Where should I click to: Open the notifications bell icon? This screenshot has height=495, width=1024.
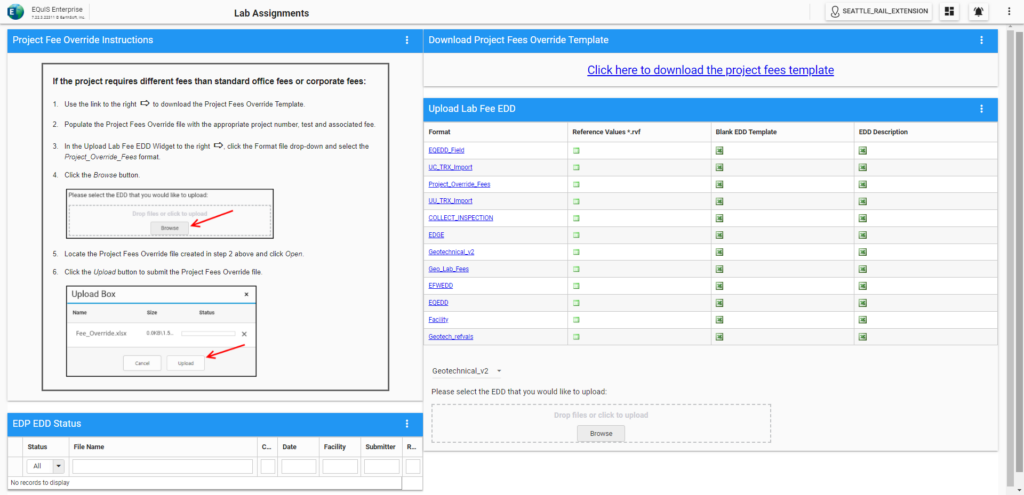tap(979, 12)
